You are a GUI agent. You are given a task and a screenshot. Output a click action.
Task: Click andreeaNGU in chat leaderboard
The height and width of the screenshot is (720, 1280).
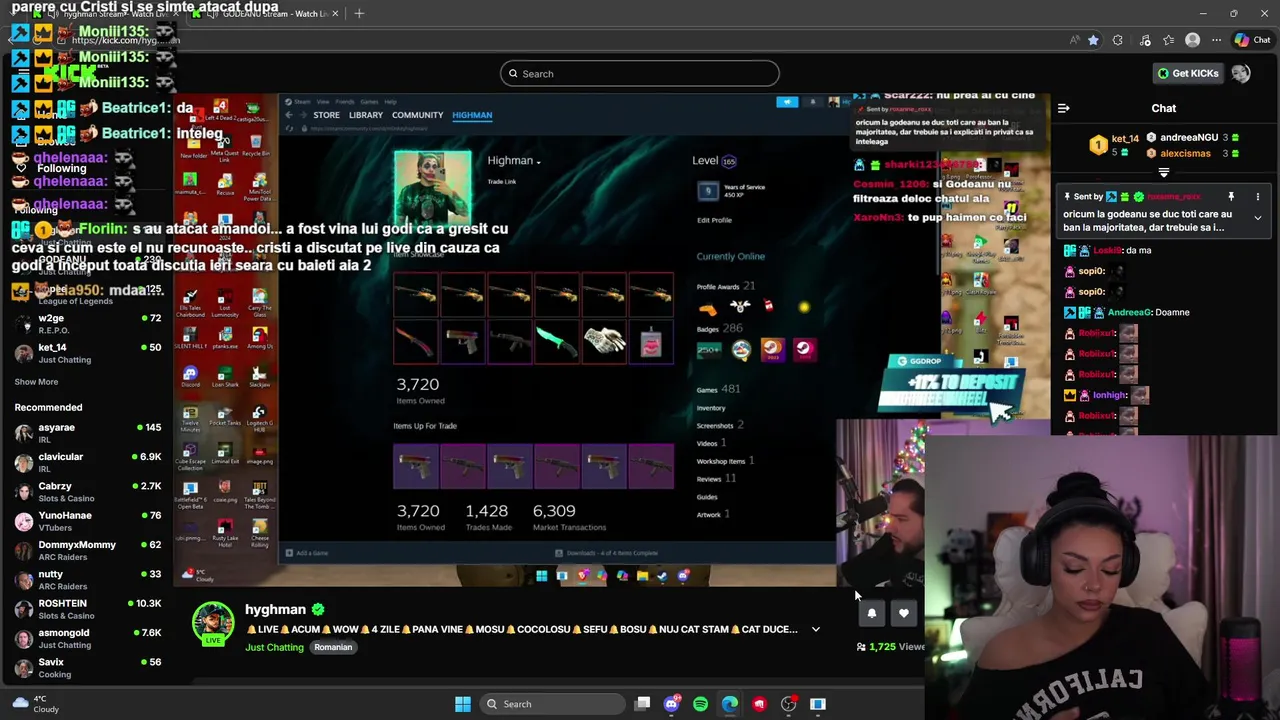click(1188, 138)
